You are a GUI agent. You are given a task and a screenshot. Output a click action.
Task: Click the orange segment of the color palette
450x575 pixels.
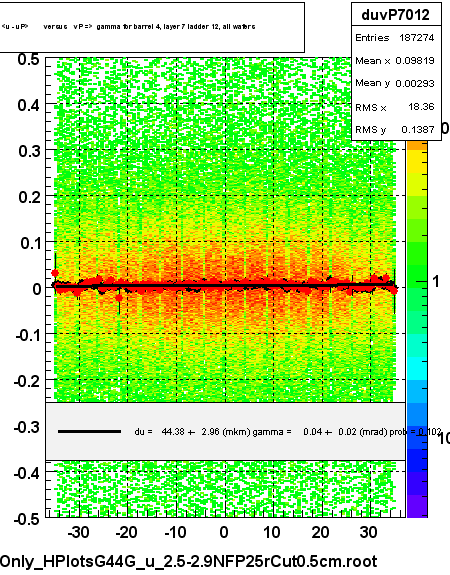(x=417, y=146)
